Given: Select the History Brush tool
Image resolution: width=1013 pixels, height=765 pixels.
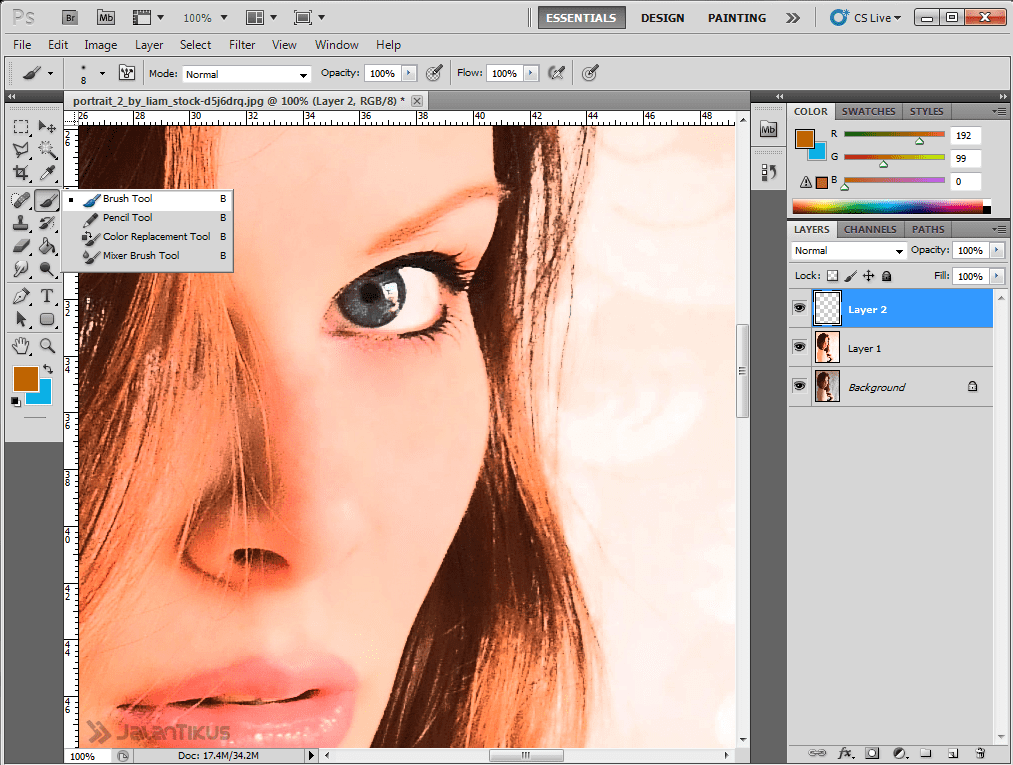Looking at the screenshot, I should coord(47,223).
